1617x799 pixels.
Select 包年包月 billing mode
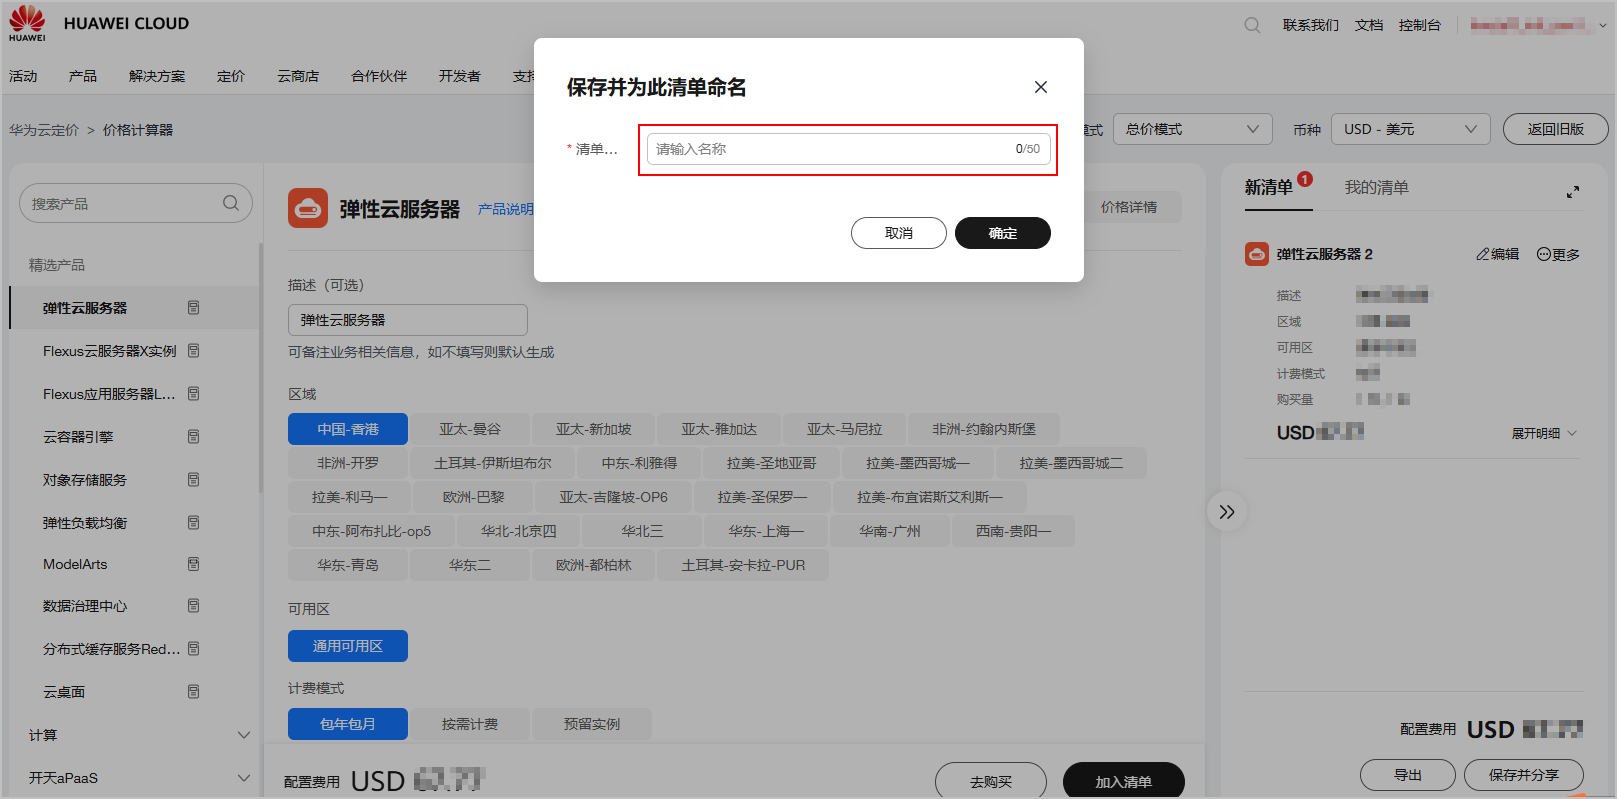348,724
